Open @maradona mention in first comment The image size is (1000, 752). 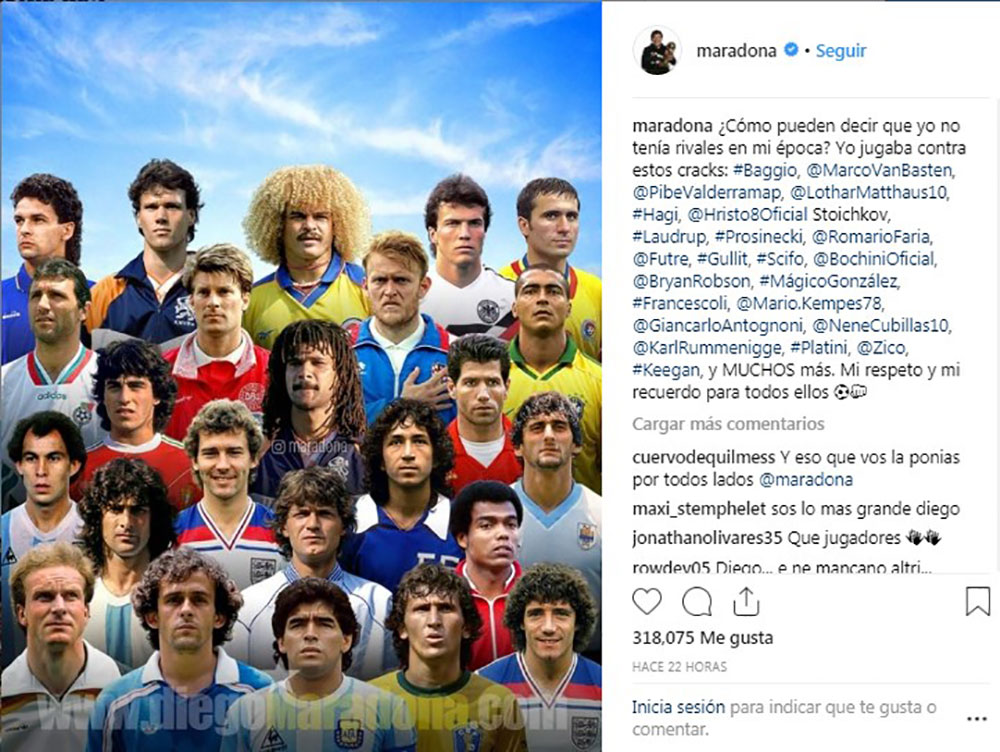click(805, 480)
